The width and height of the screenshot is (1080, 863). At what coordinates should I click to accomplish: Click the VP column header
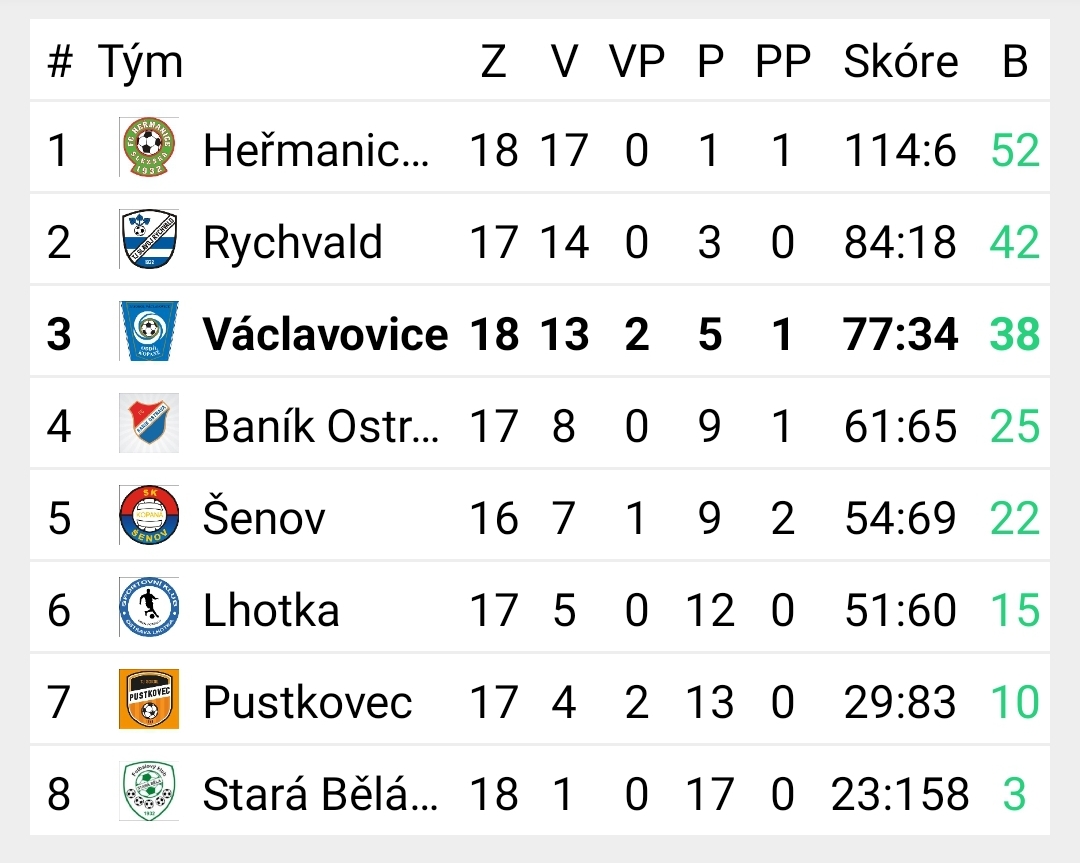(x=637, y=61)
